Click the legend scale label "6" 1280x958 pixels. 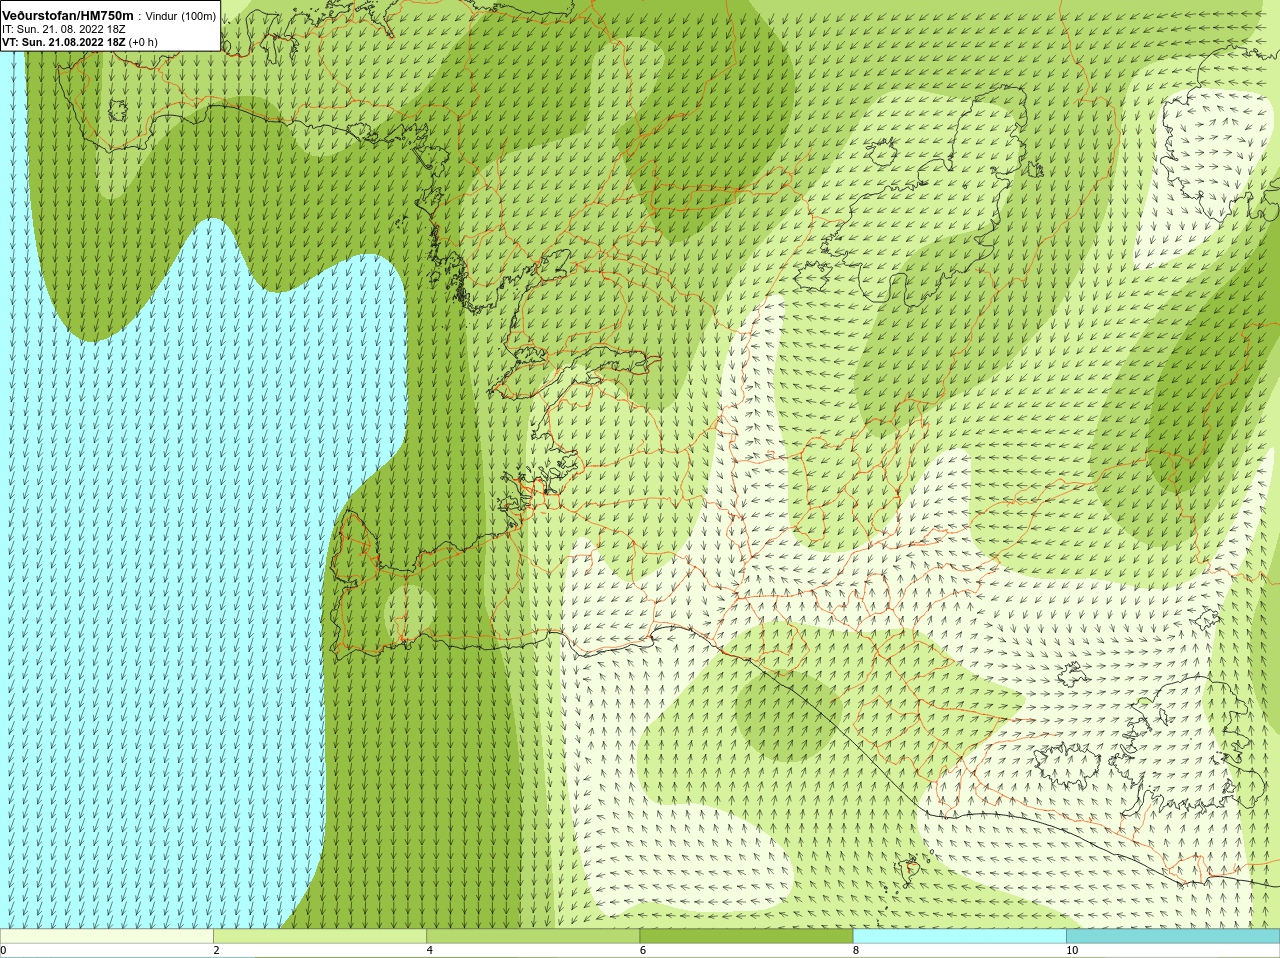(642, 950)
